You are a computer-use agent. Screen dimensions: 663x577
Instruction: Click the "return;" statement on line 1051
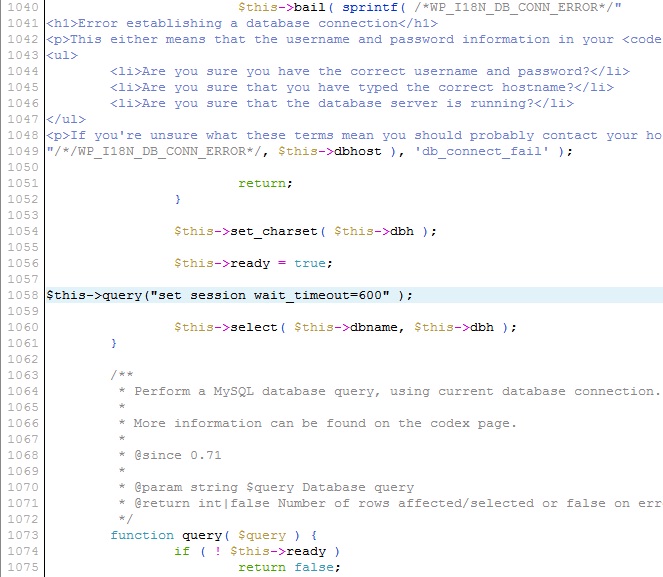(265, 183)
